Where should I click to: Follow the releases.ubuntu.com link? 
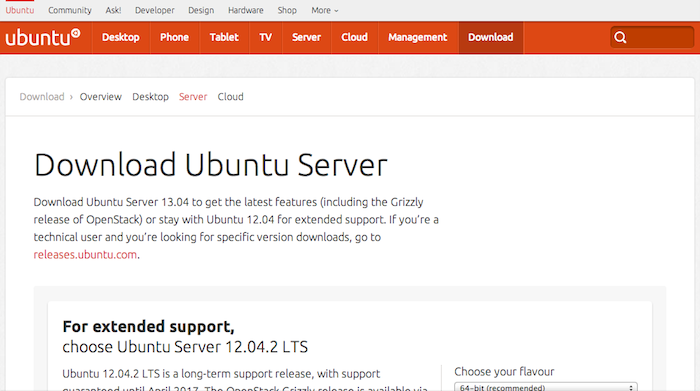click(85, 254)
